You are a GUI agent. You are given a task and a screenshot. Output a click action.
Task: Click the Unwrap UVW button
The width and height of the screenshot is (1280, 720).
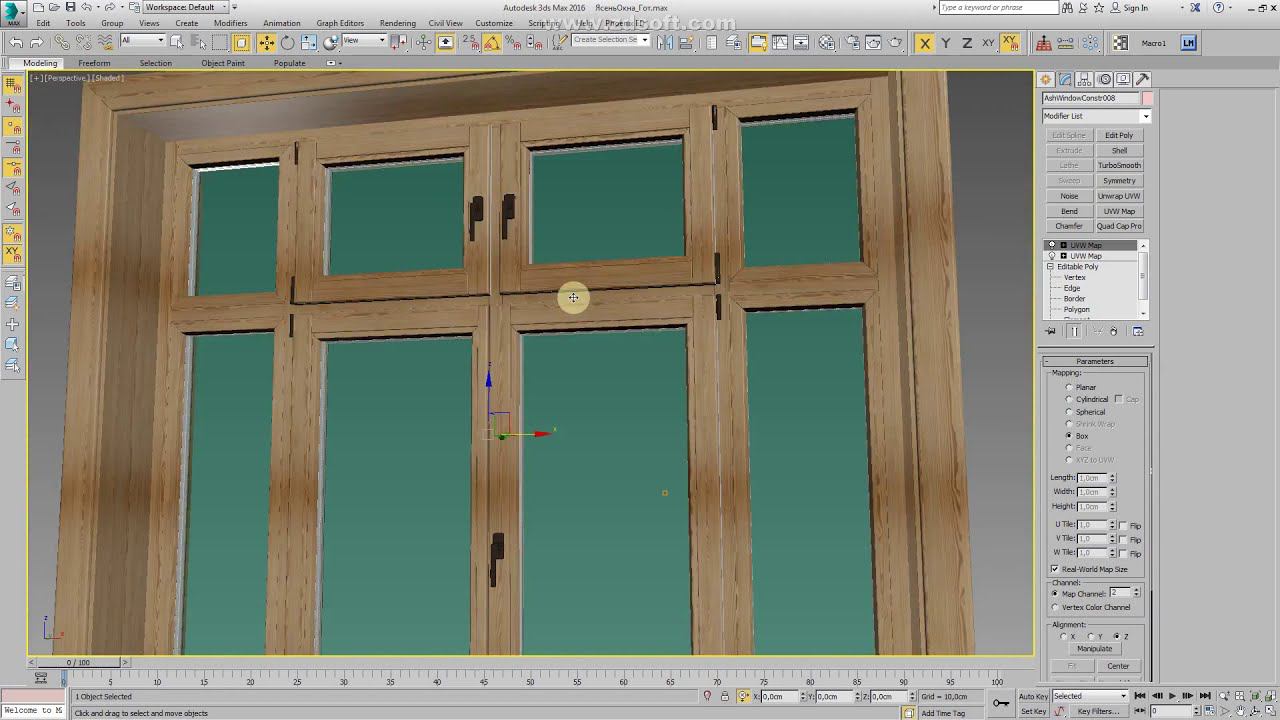pyautogui.click(x=1119, y=196)
